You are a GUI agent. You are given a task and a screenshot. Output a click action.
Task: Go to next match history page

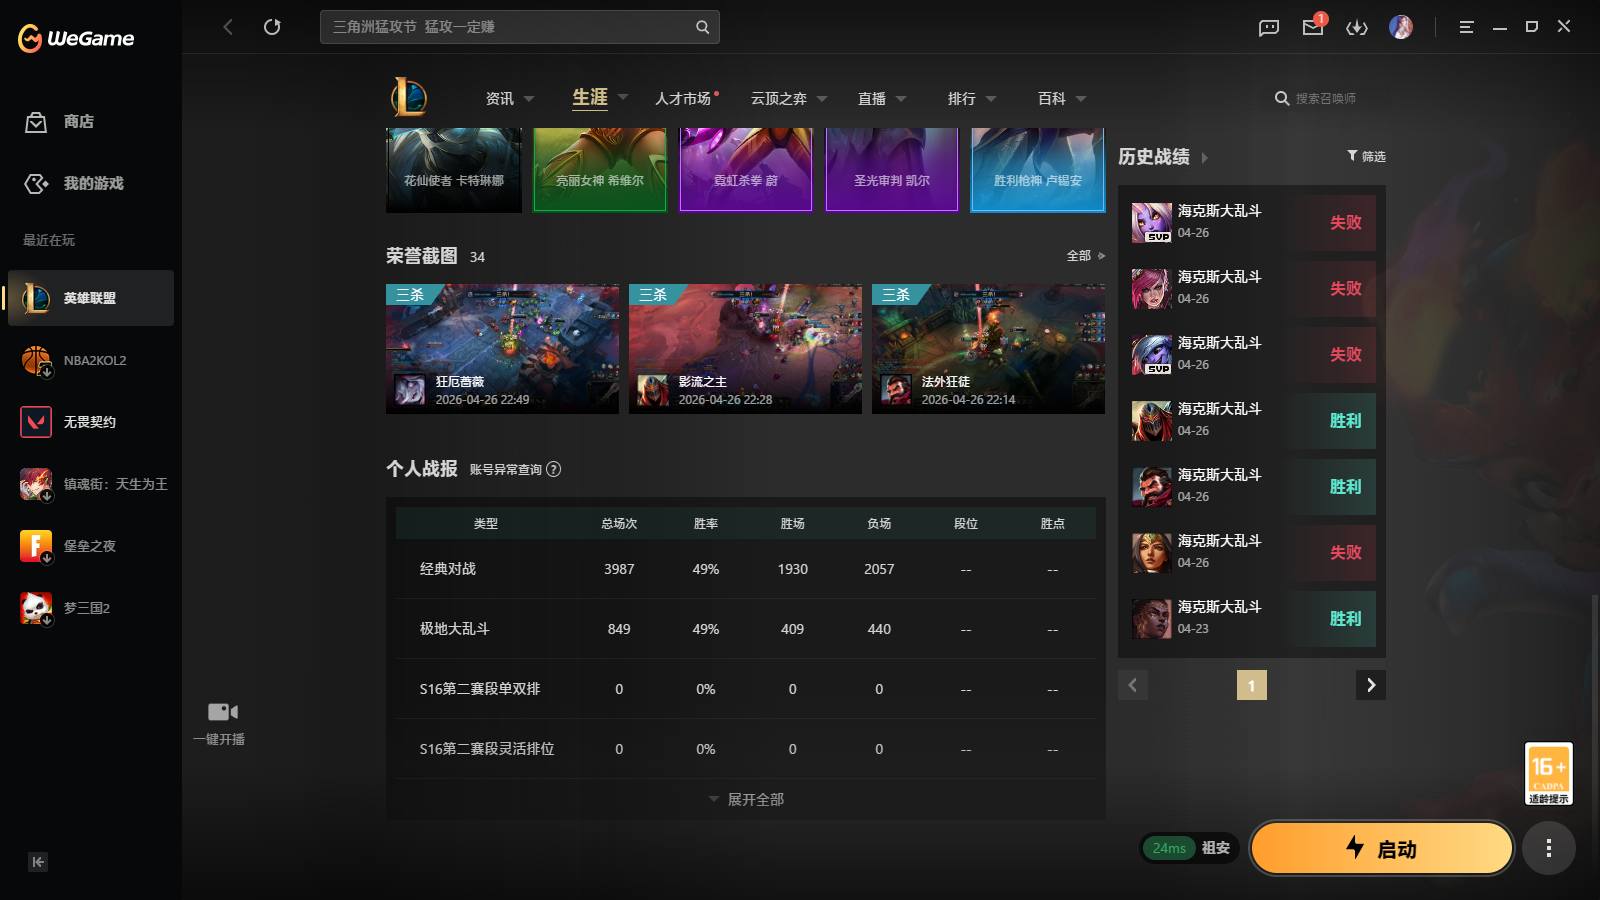pyautogui.click(x=1371, y=685)
